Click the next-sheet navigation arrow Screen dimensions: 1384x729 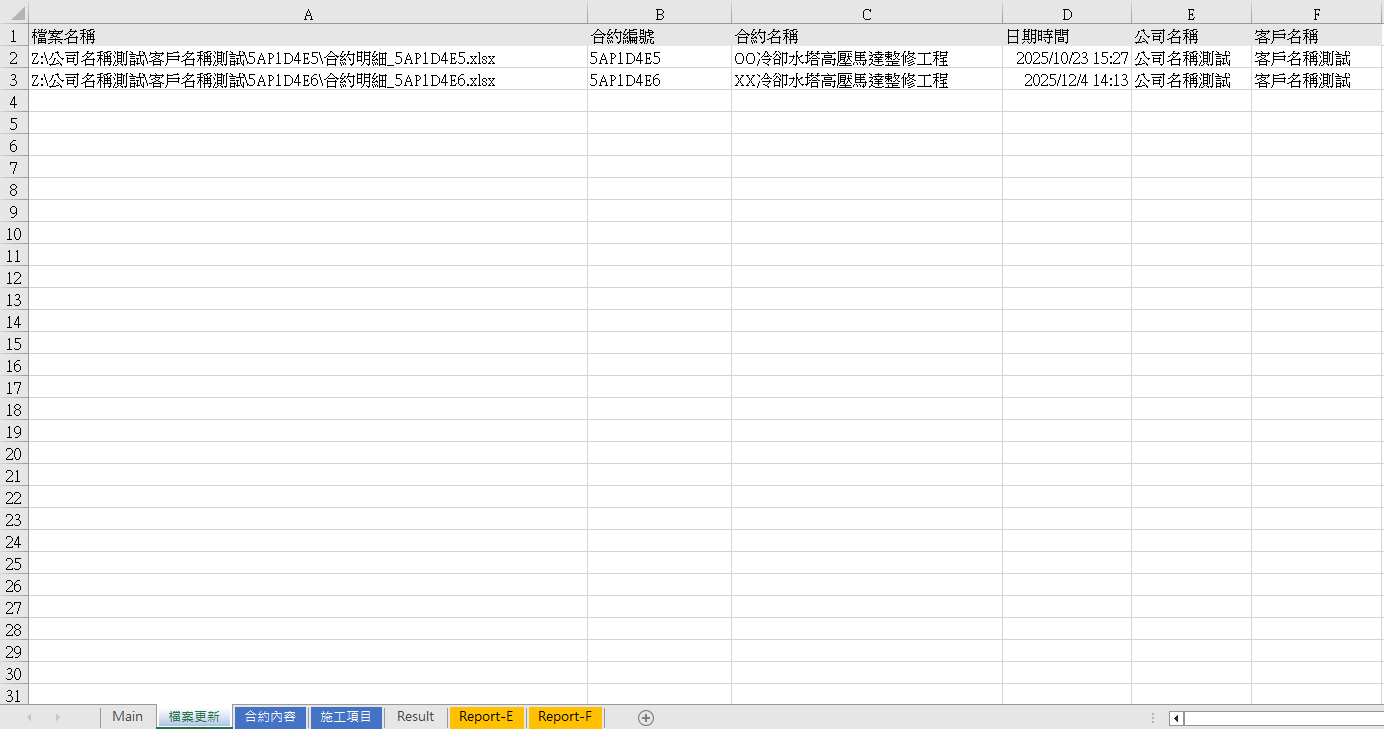59,717
